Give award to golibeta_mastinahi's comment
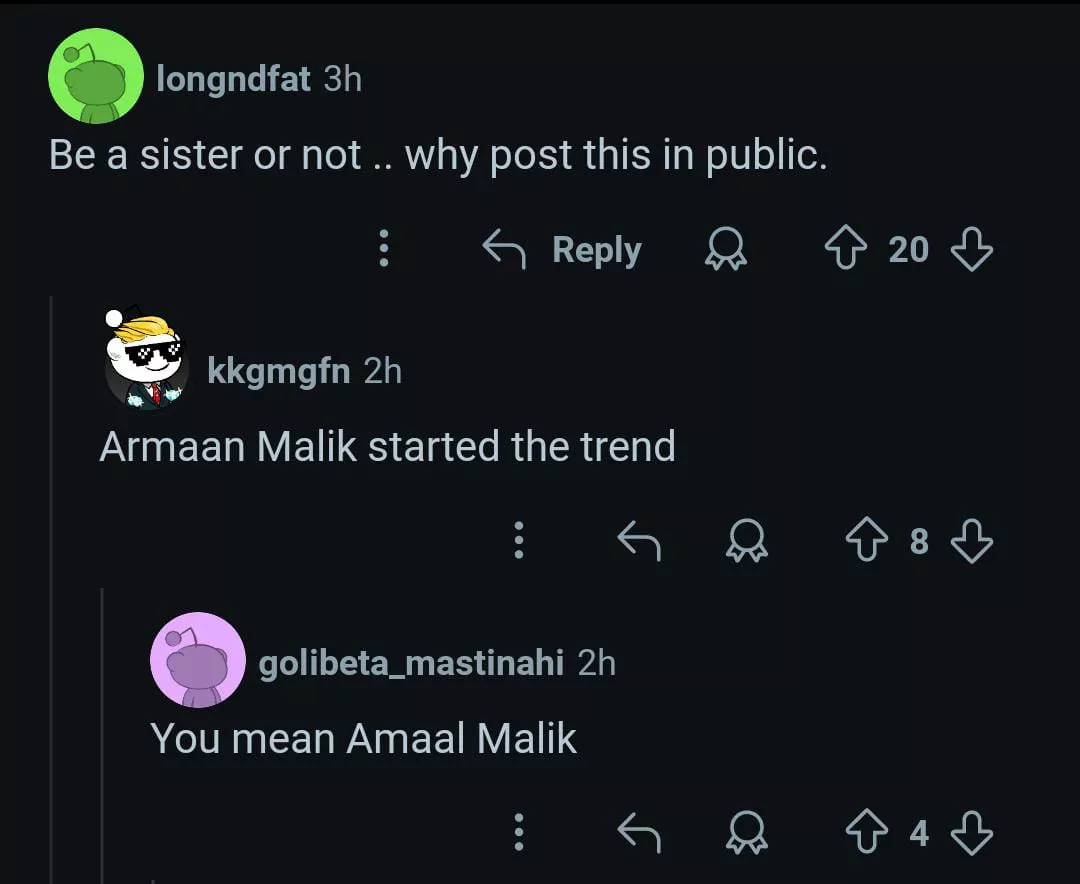The height and width of the screenshot is (884, 1080). (746, 832)
